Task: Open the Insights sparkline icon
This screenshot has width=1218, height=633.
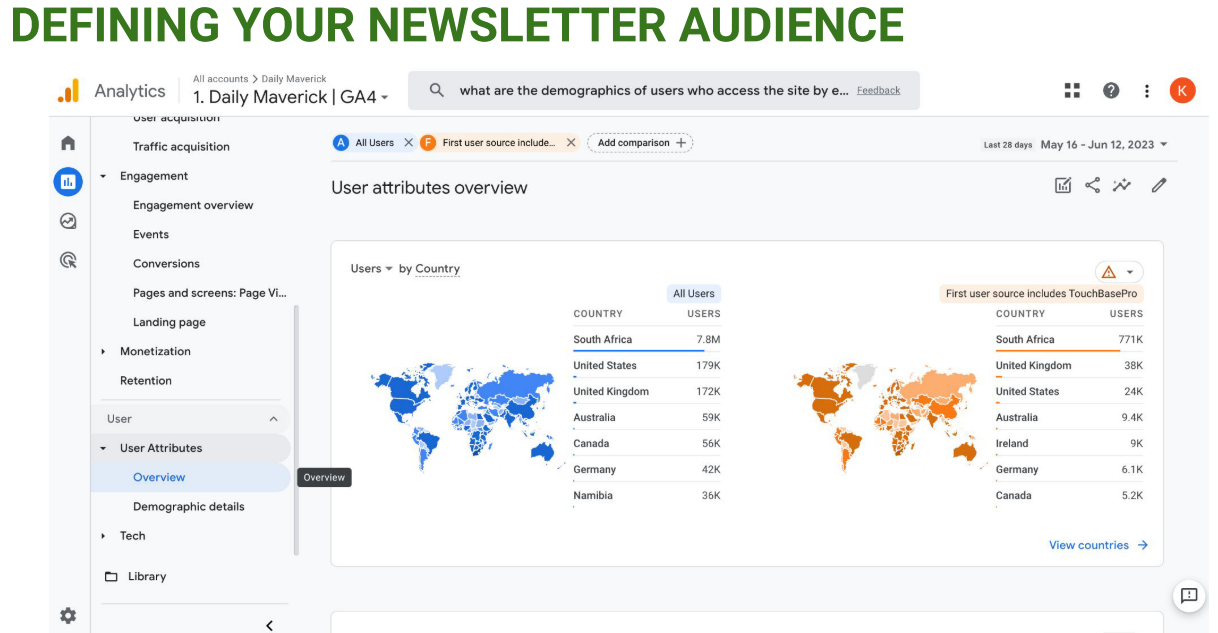Action: [x=1122, y=185]
